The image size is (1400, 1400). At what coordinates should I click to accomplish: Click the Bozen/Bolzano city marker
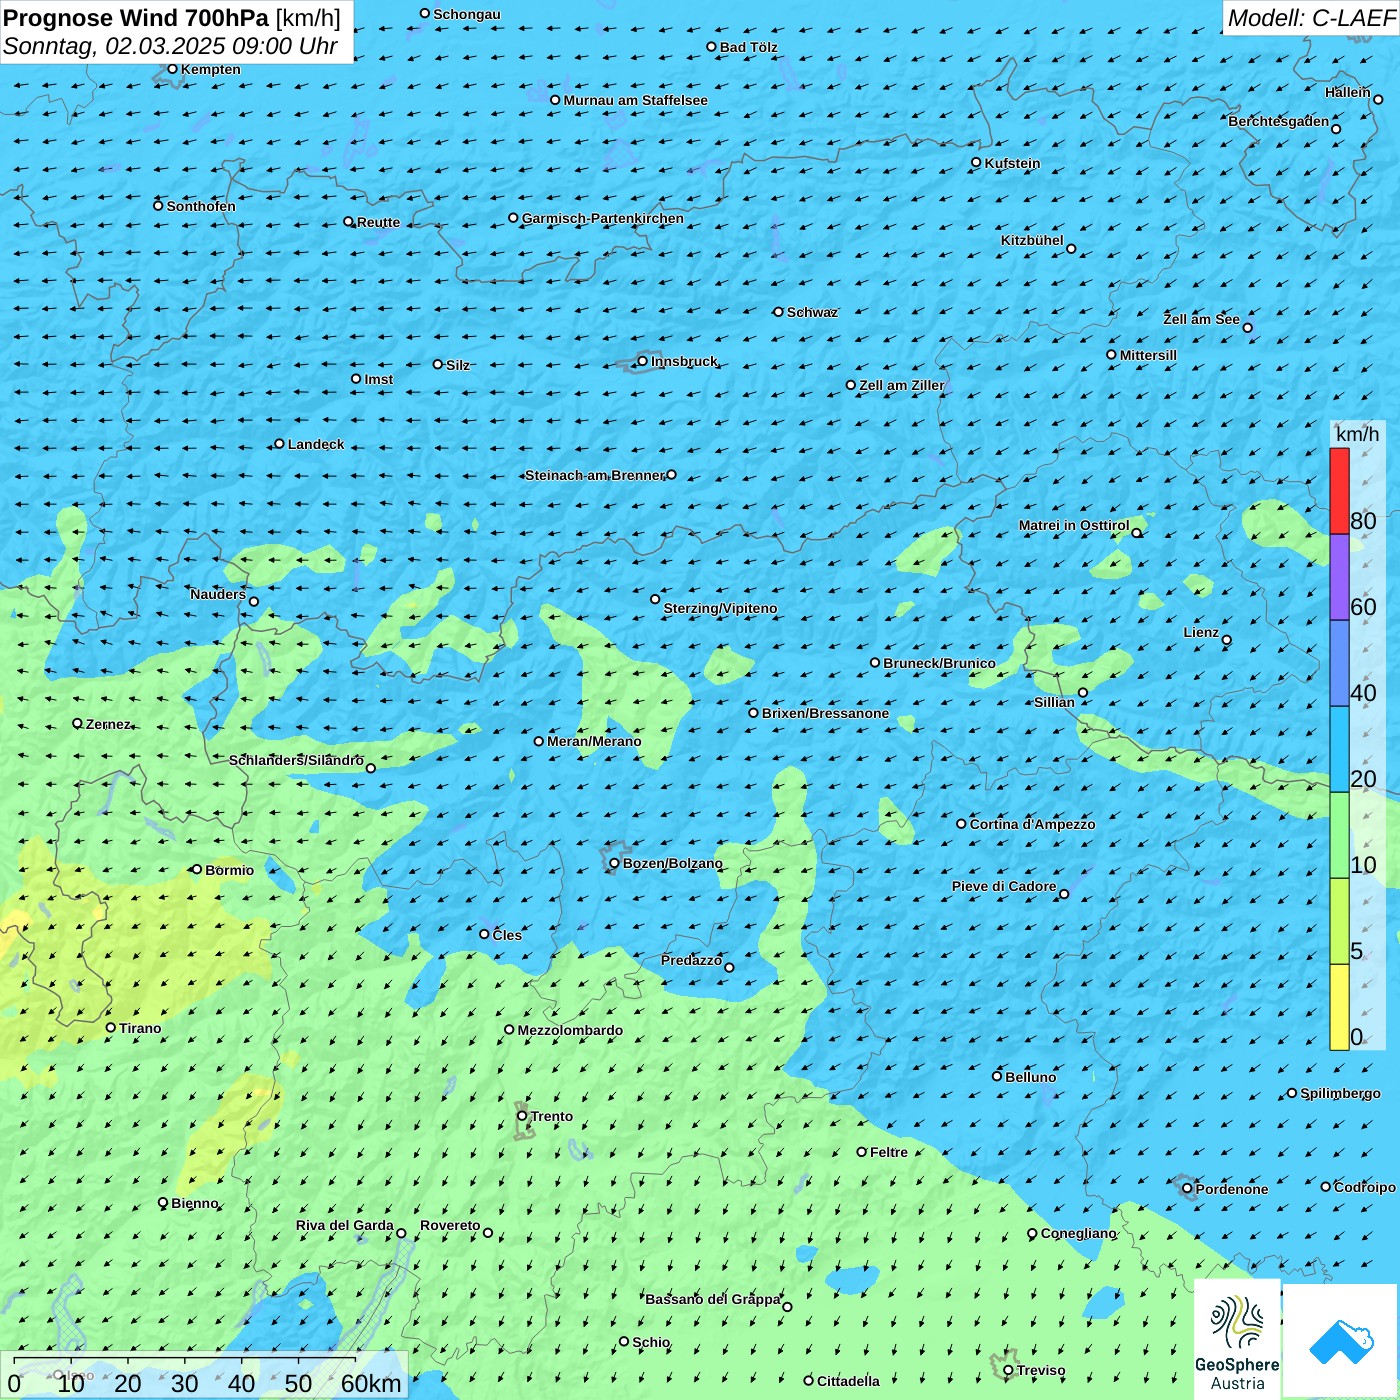[614, 863]
